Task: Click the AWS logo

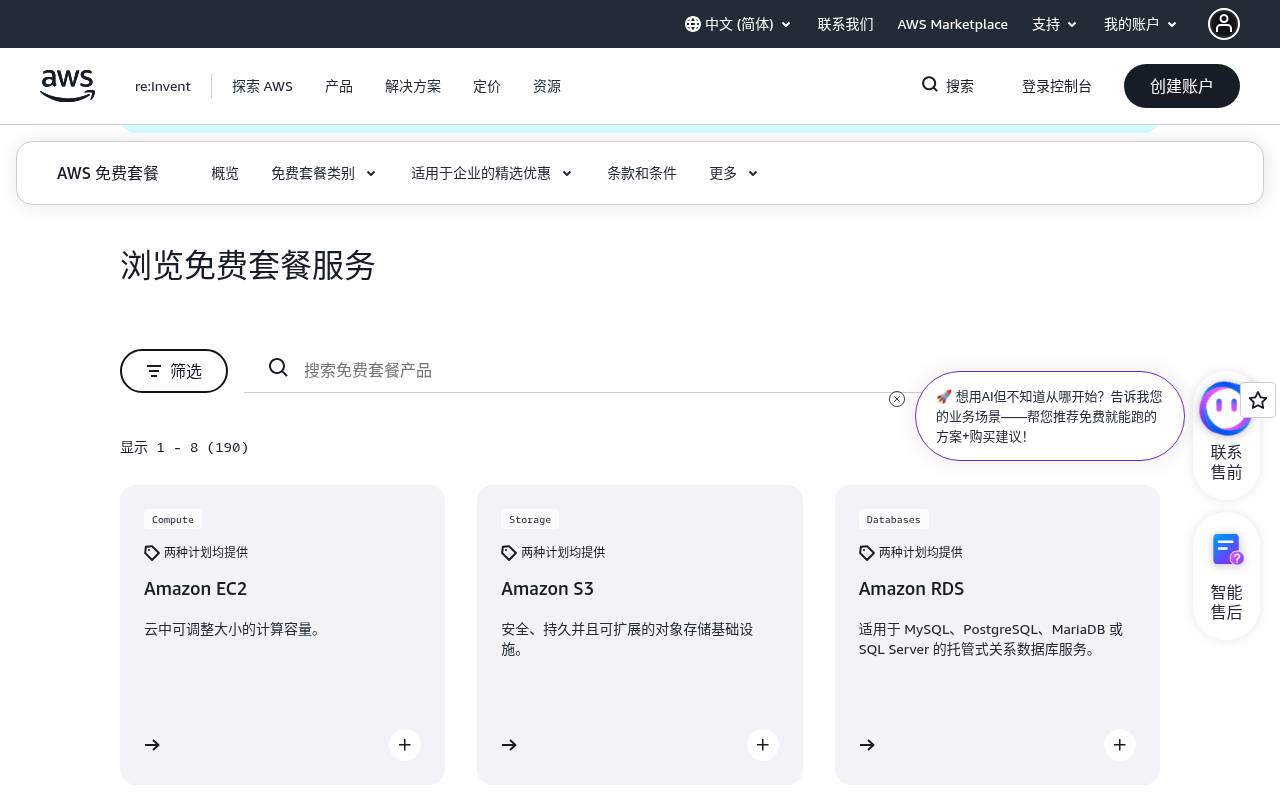Action: pos(68,86)
